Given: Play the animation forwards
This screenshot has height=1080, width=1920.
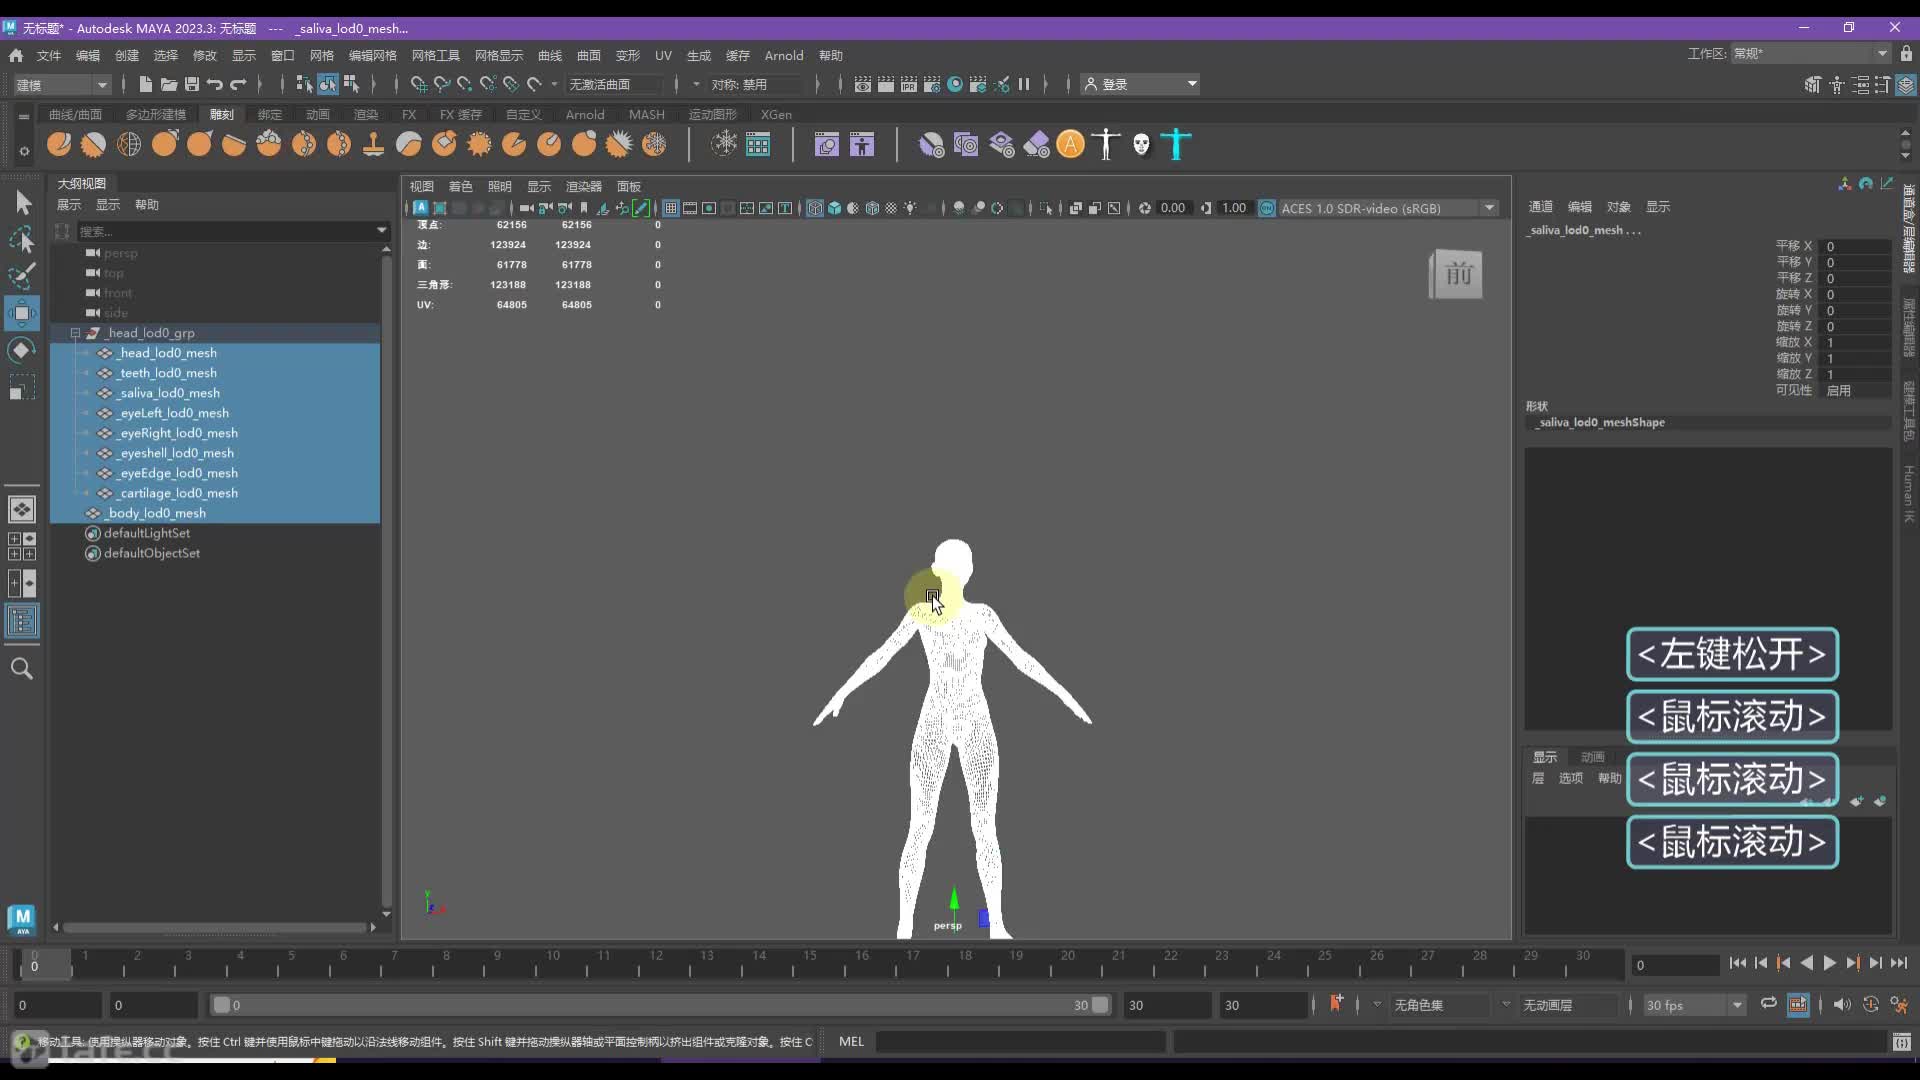Looking at the screenshot, I should click(1829, 963).
